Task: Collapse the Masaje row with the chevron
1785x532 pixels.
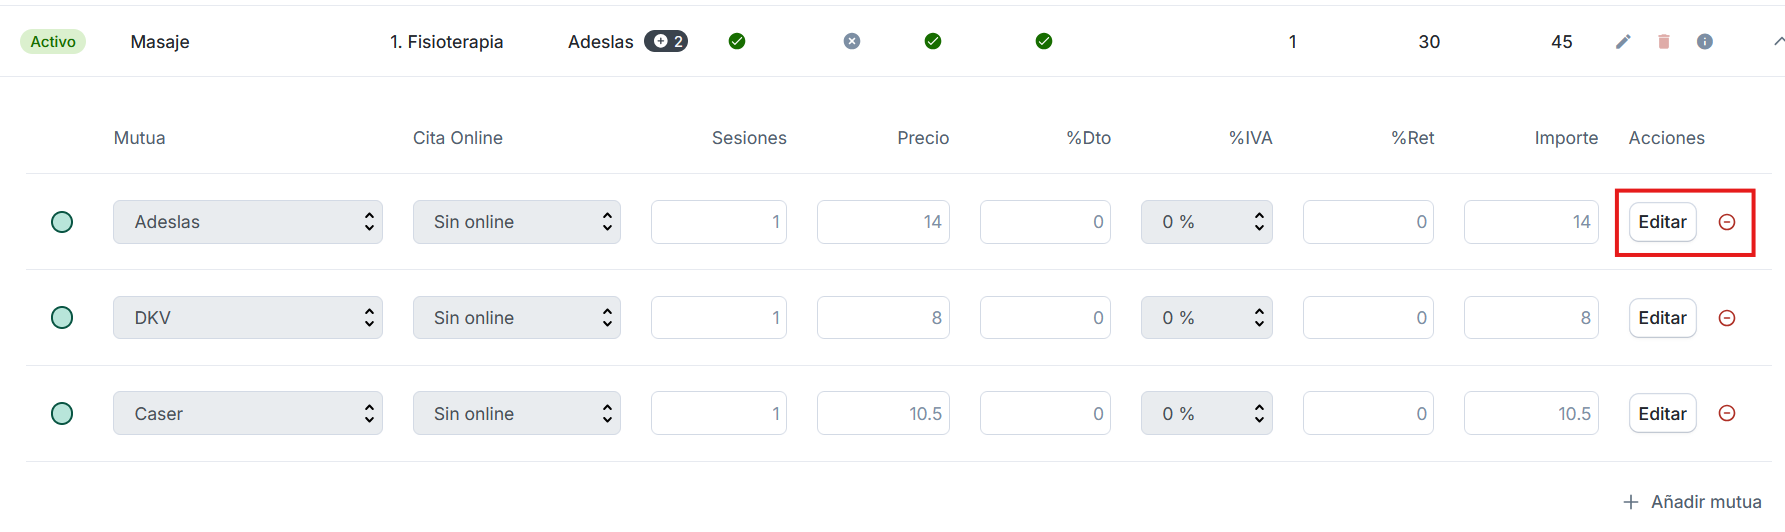Action: click(1778, 41)
